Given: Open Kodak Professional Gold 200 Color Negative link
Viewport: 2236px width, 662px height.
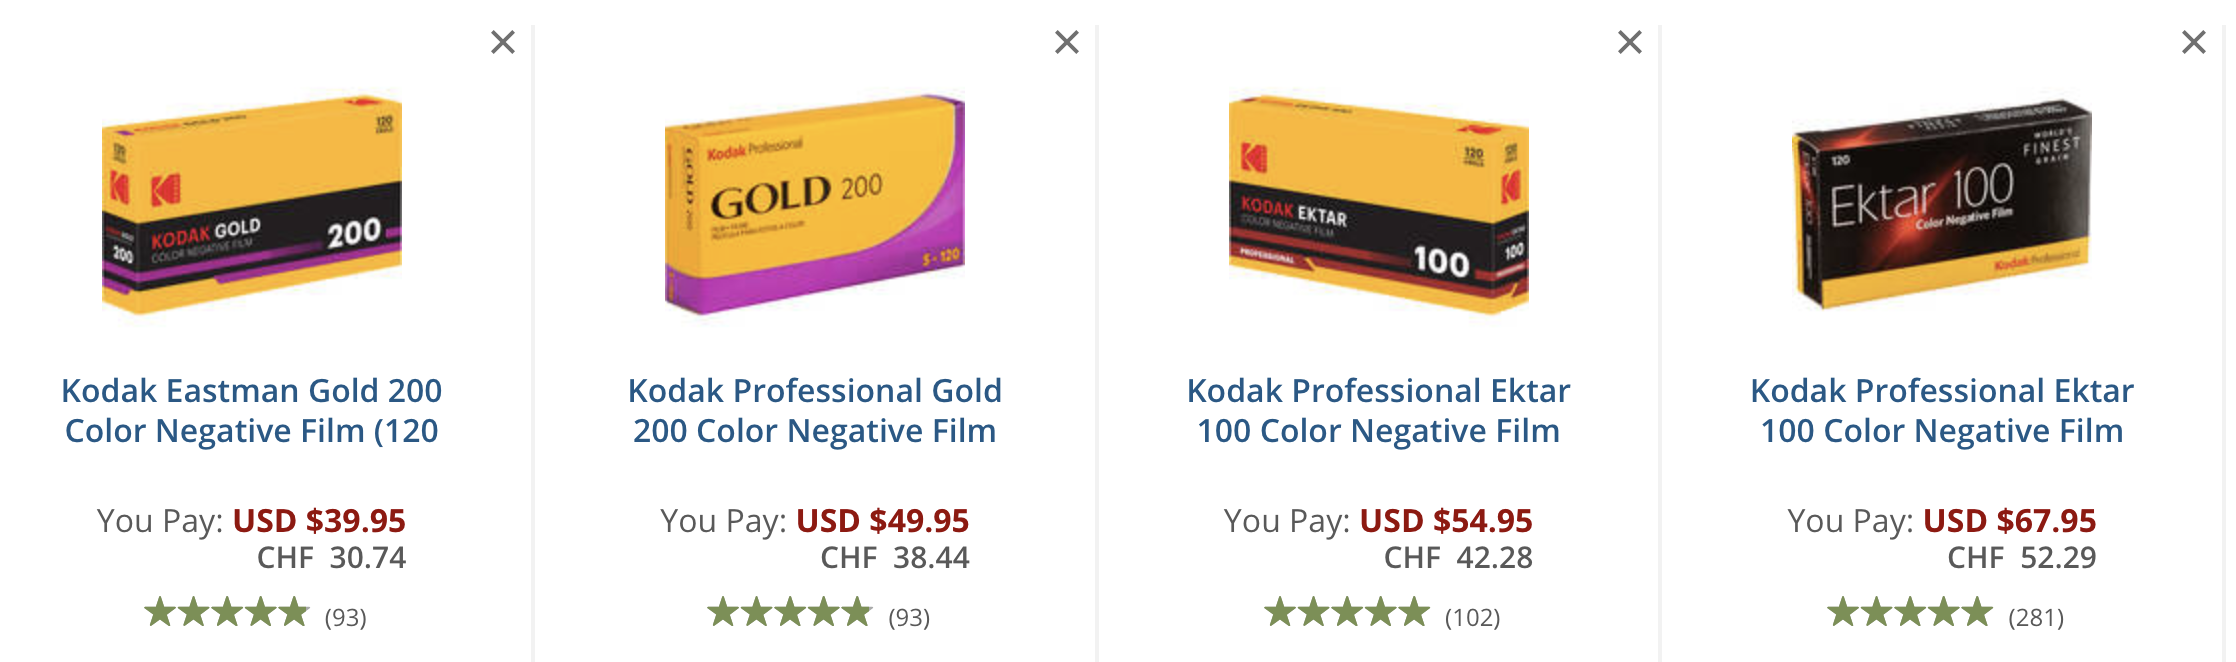Looking at the screenshot, I should (815, 410).
